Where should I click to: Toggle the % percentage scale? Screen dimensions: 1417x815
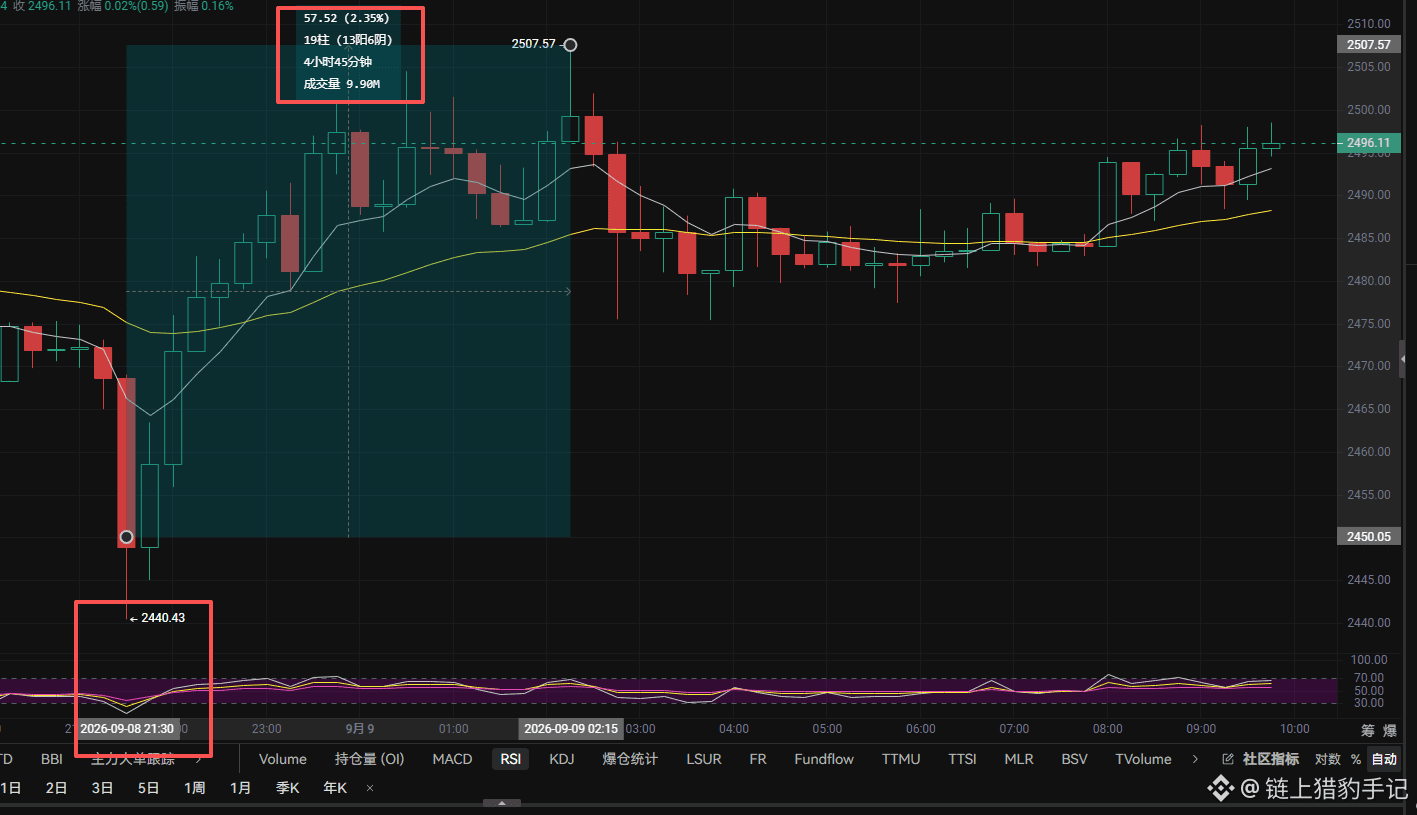[1356, 759]
